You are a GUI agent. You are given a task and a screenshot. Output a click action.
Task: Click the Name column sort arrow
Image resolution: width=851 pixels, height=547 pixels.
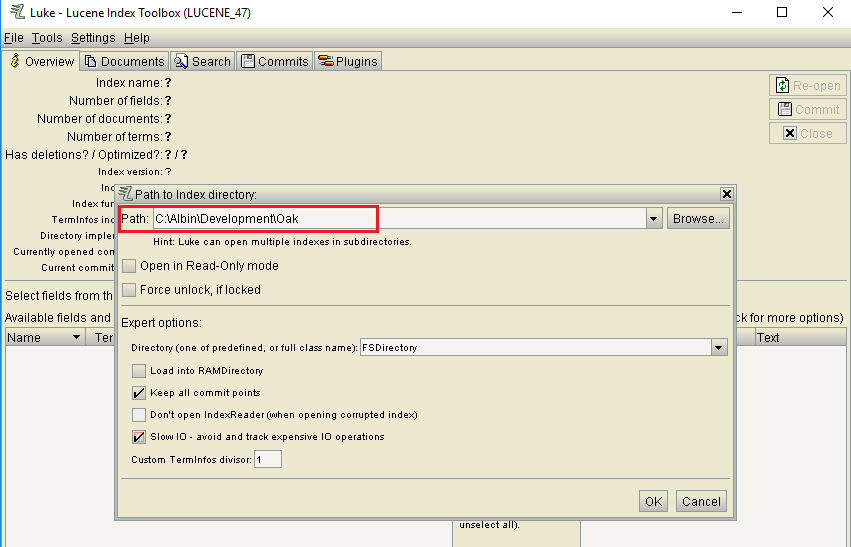click(x=77, y=338)
